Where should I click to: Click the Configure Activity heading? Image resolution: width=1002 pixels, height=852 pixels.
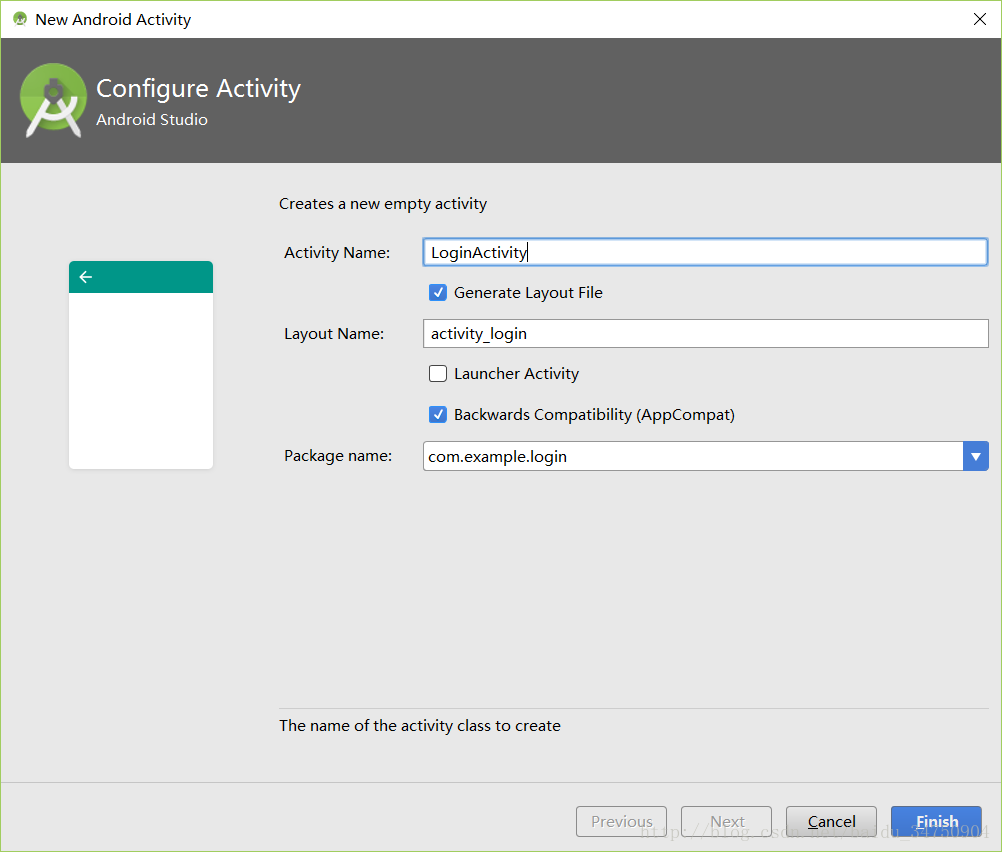click(x=198, y=89)
